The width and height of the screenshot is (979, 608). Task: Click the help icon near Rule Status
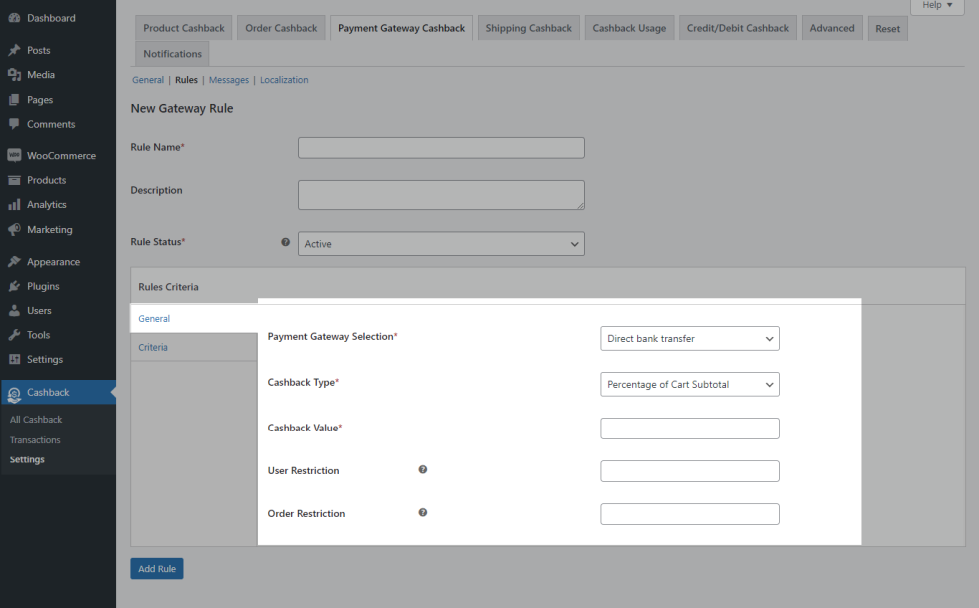[286, 243]
